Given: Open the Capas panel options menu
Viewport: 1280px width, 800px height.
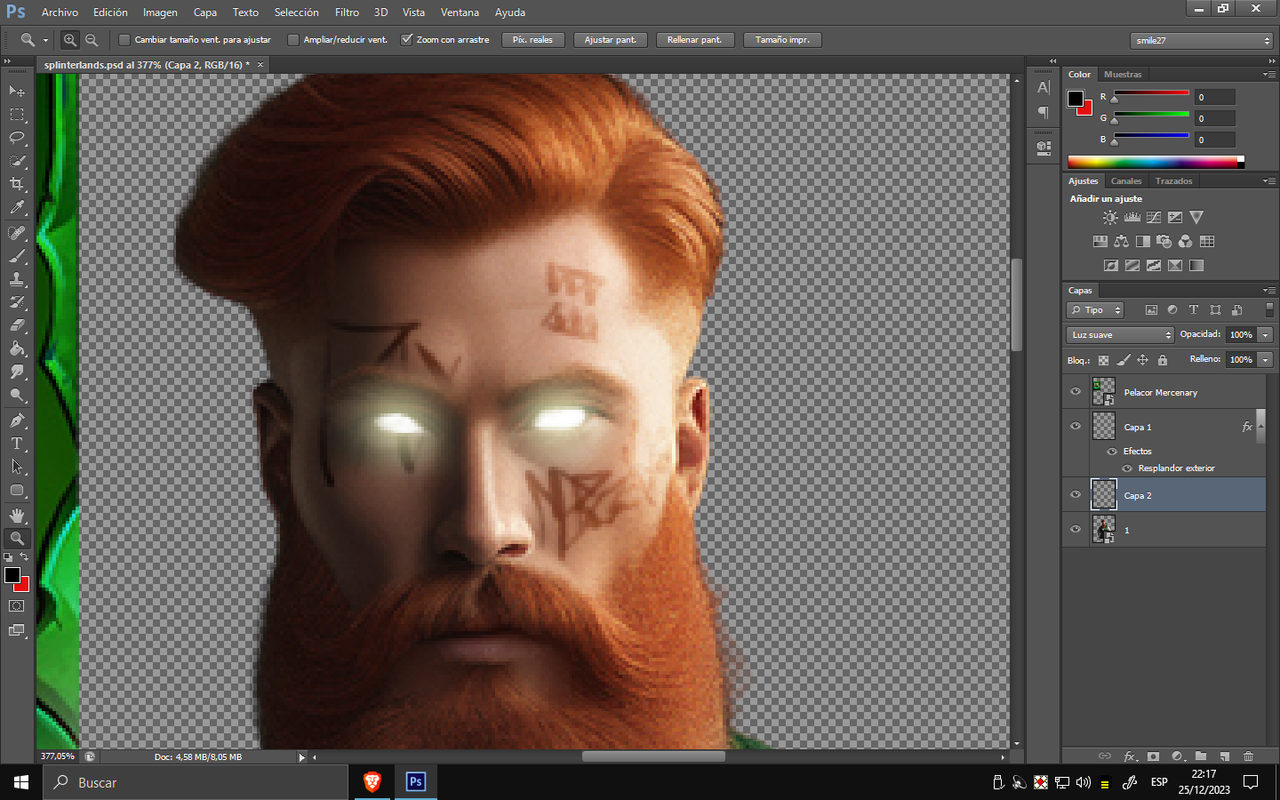Looking at the screenshot, I should (x=1270, y=290).
